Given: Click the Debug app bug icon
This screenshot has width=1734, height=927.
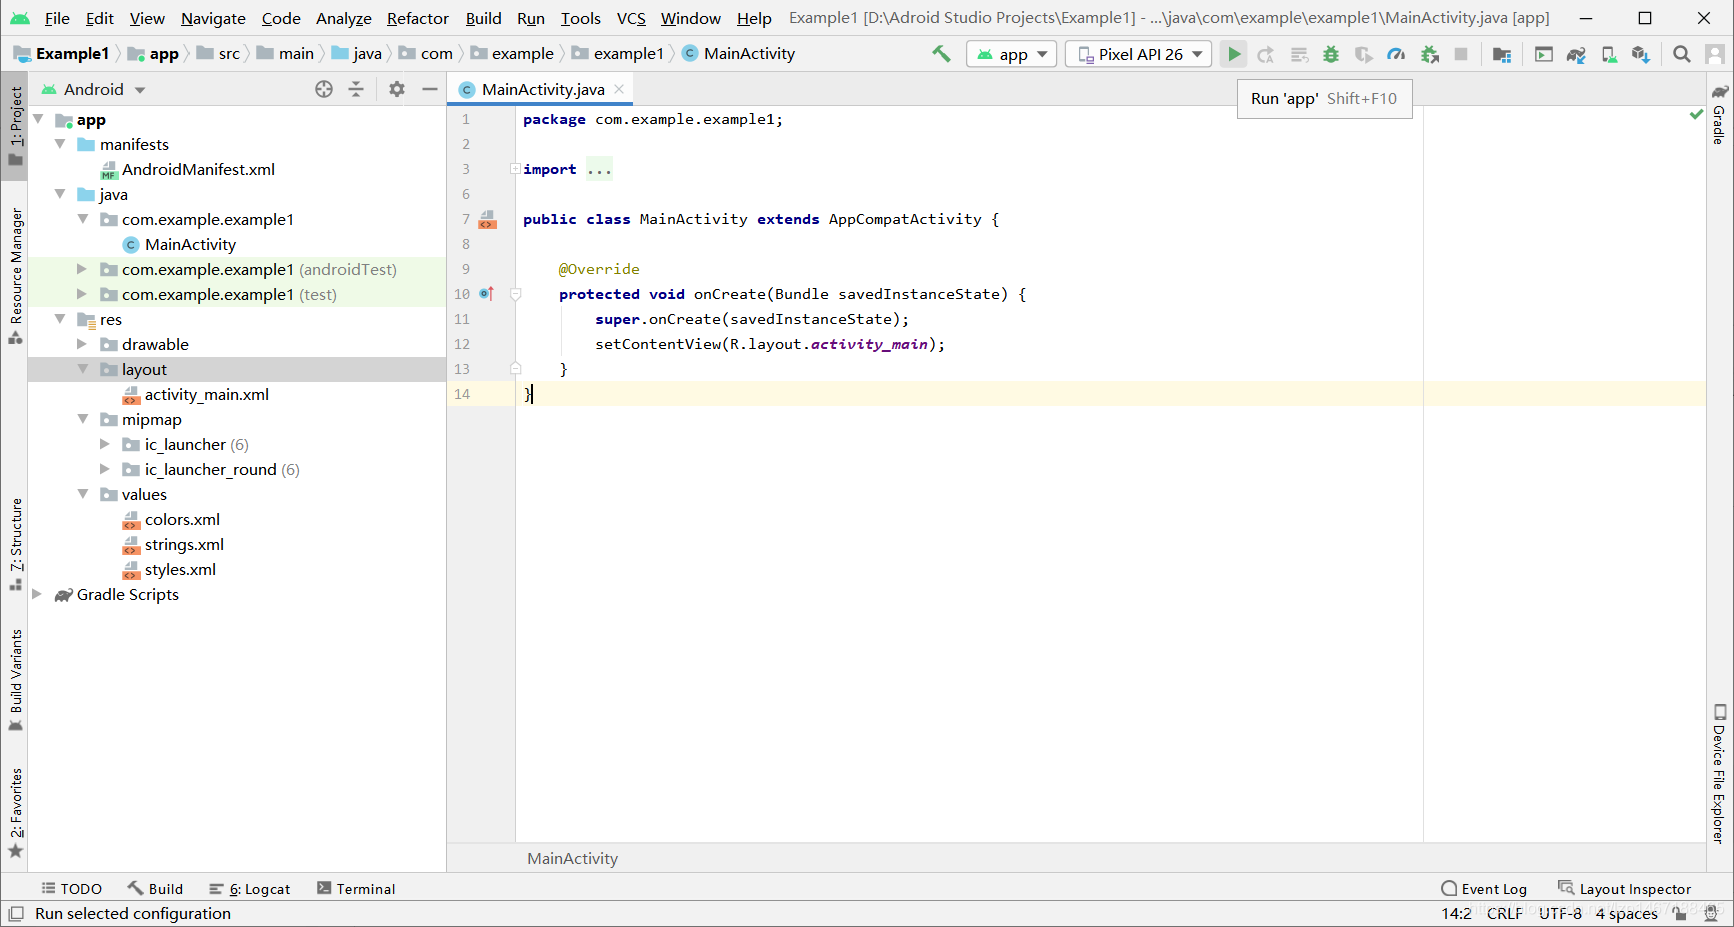Looking at the screenshot, I should point(1331,54).
